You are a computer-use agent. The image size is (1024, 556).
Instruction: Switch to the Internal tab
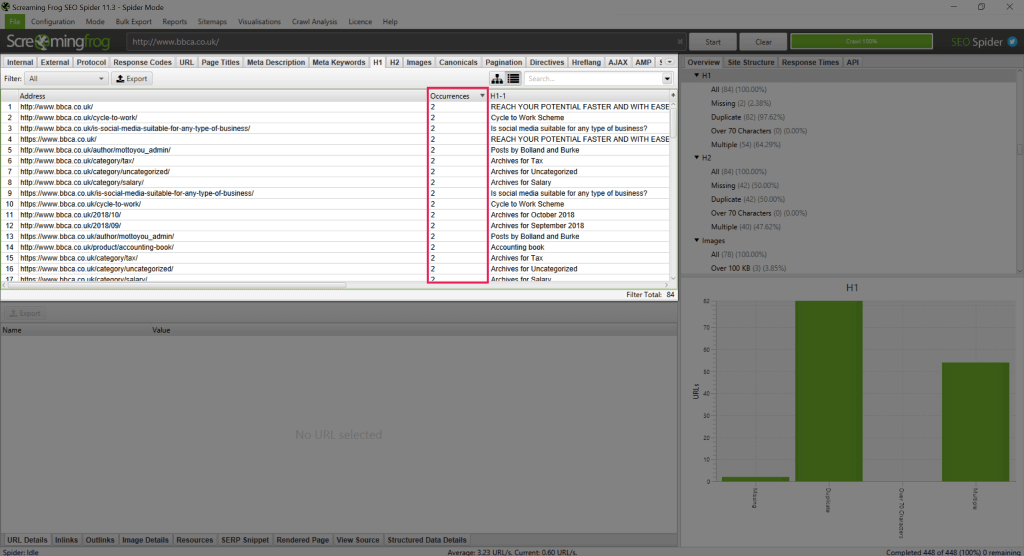coord(20,62)
